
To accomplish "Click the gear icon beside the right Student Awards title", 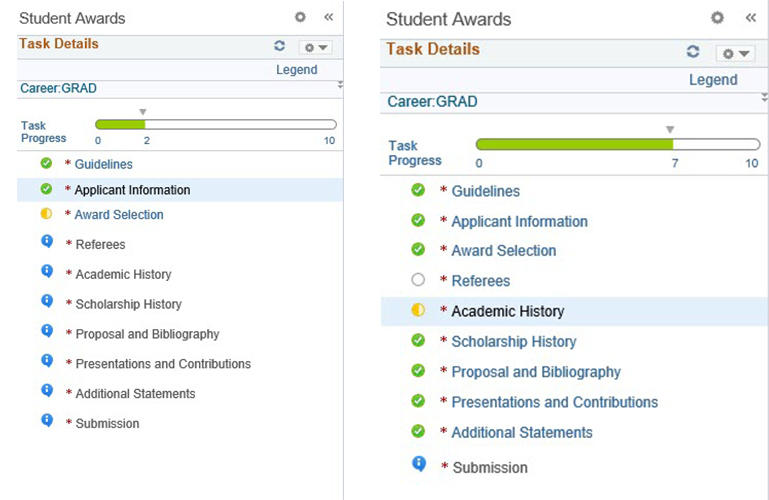I will pos(717,18).
